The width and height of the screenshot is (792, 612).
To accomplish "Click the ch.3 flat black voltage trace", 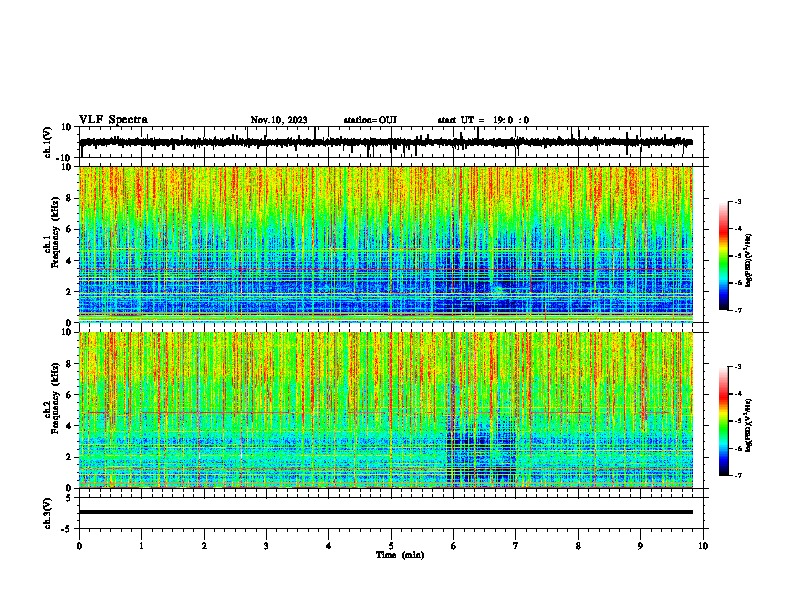I will (x=386, y=512).
